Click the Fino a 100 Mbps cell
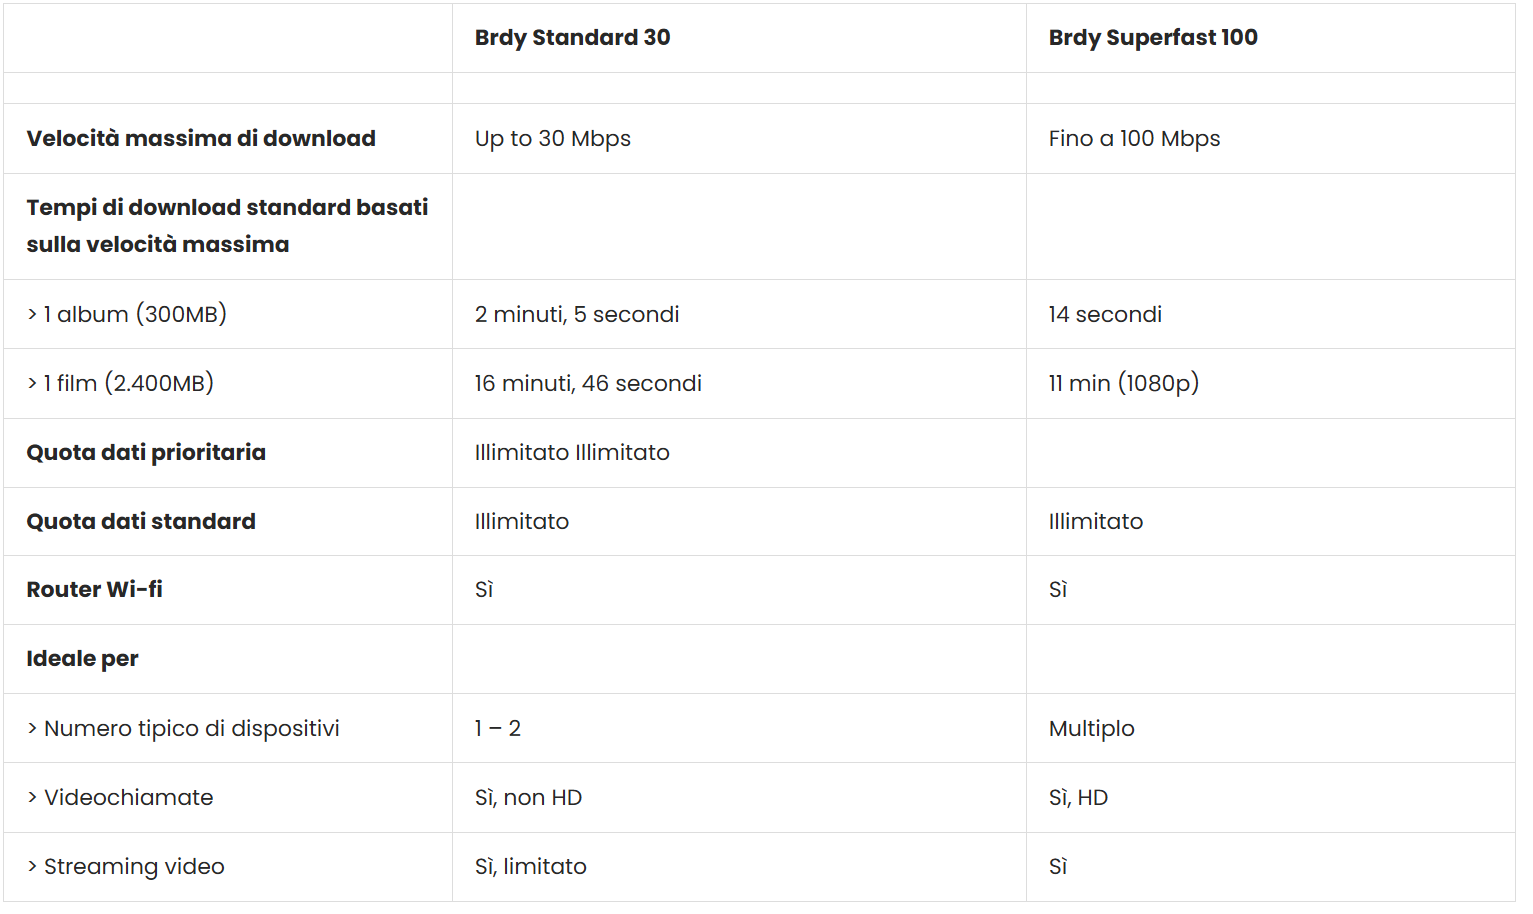This screenshot has width=1533, height=914. 1134,139
